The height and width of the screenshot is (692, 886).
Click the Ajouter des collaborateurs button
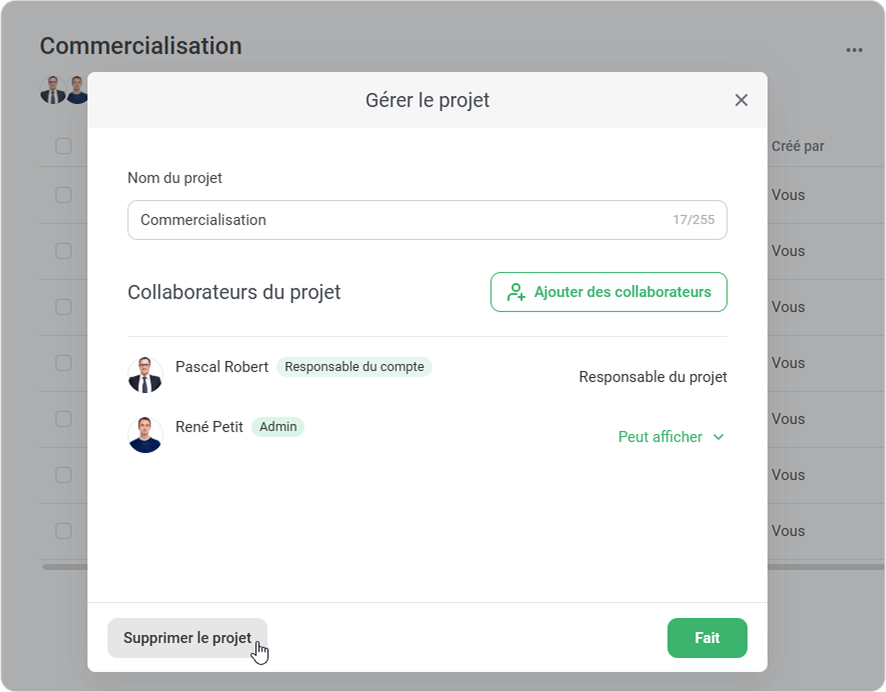(608, 292)
